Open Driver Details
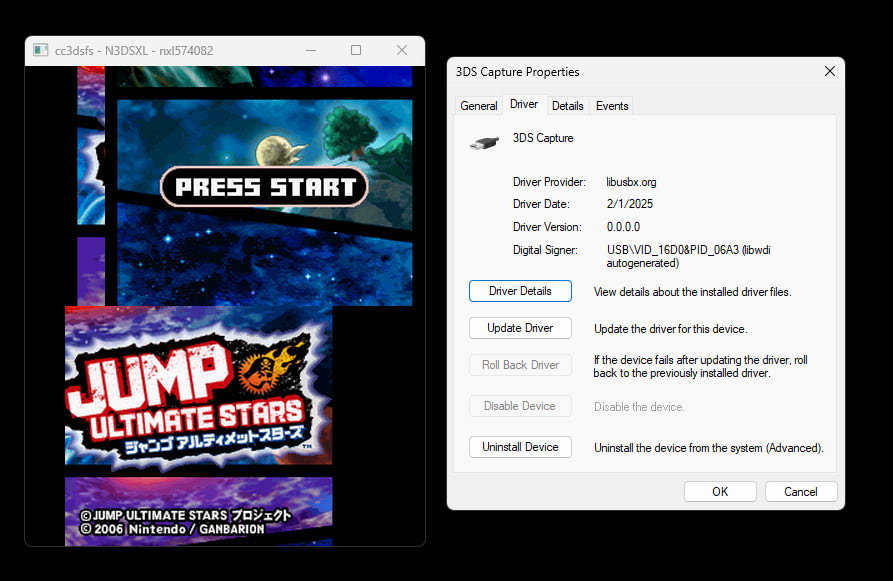 tap(520, 291)
